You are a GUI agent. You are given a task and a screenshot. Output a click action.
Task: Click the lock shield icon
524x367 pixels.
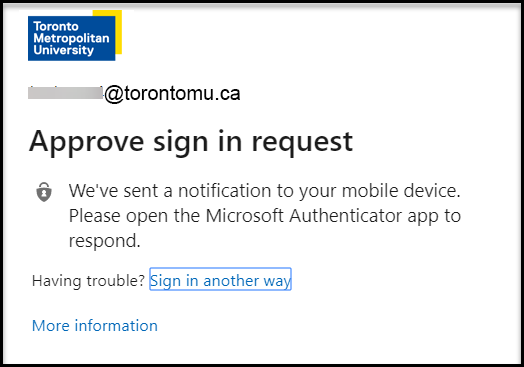tap(44, 192)
